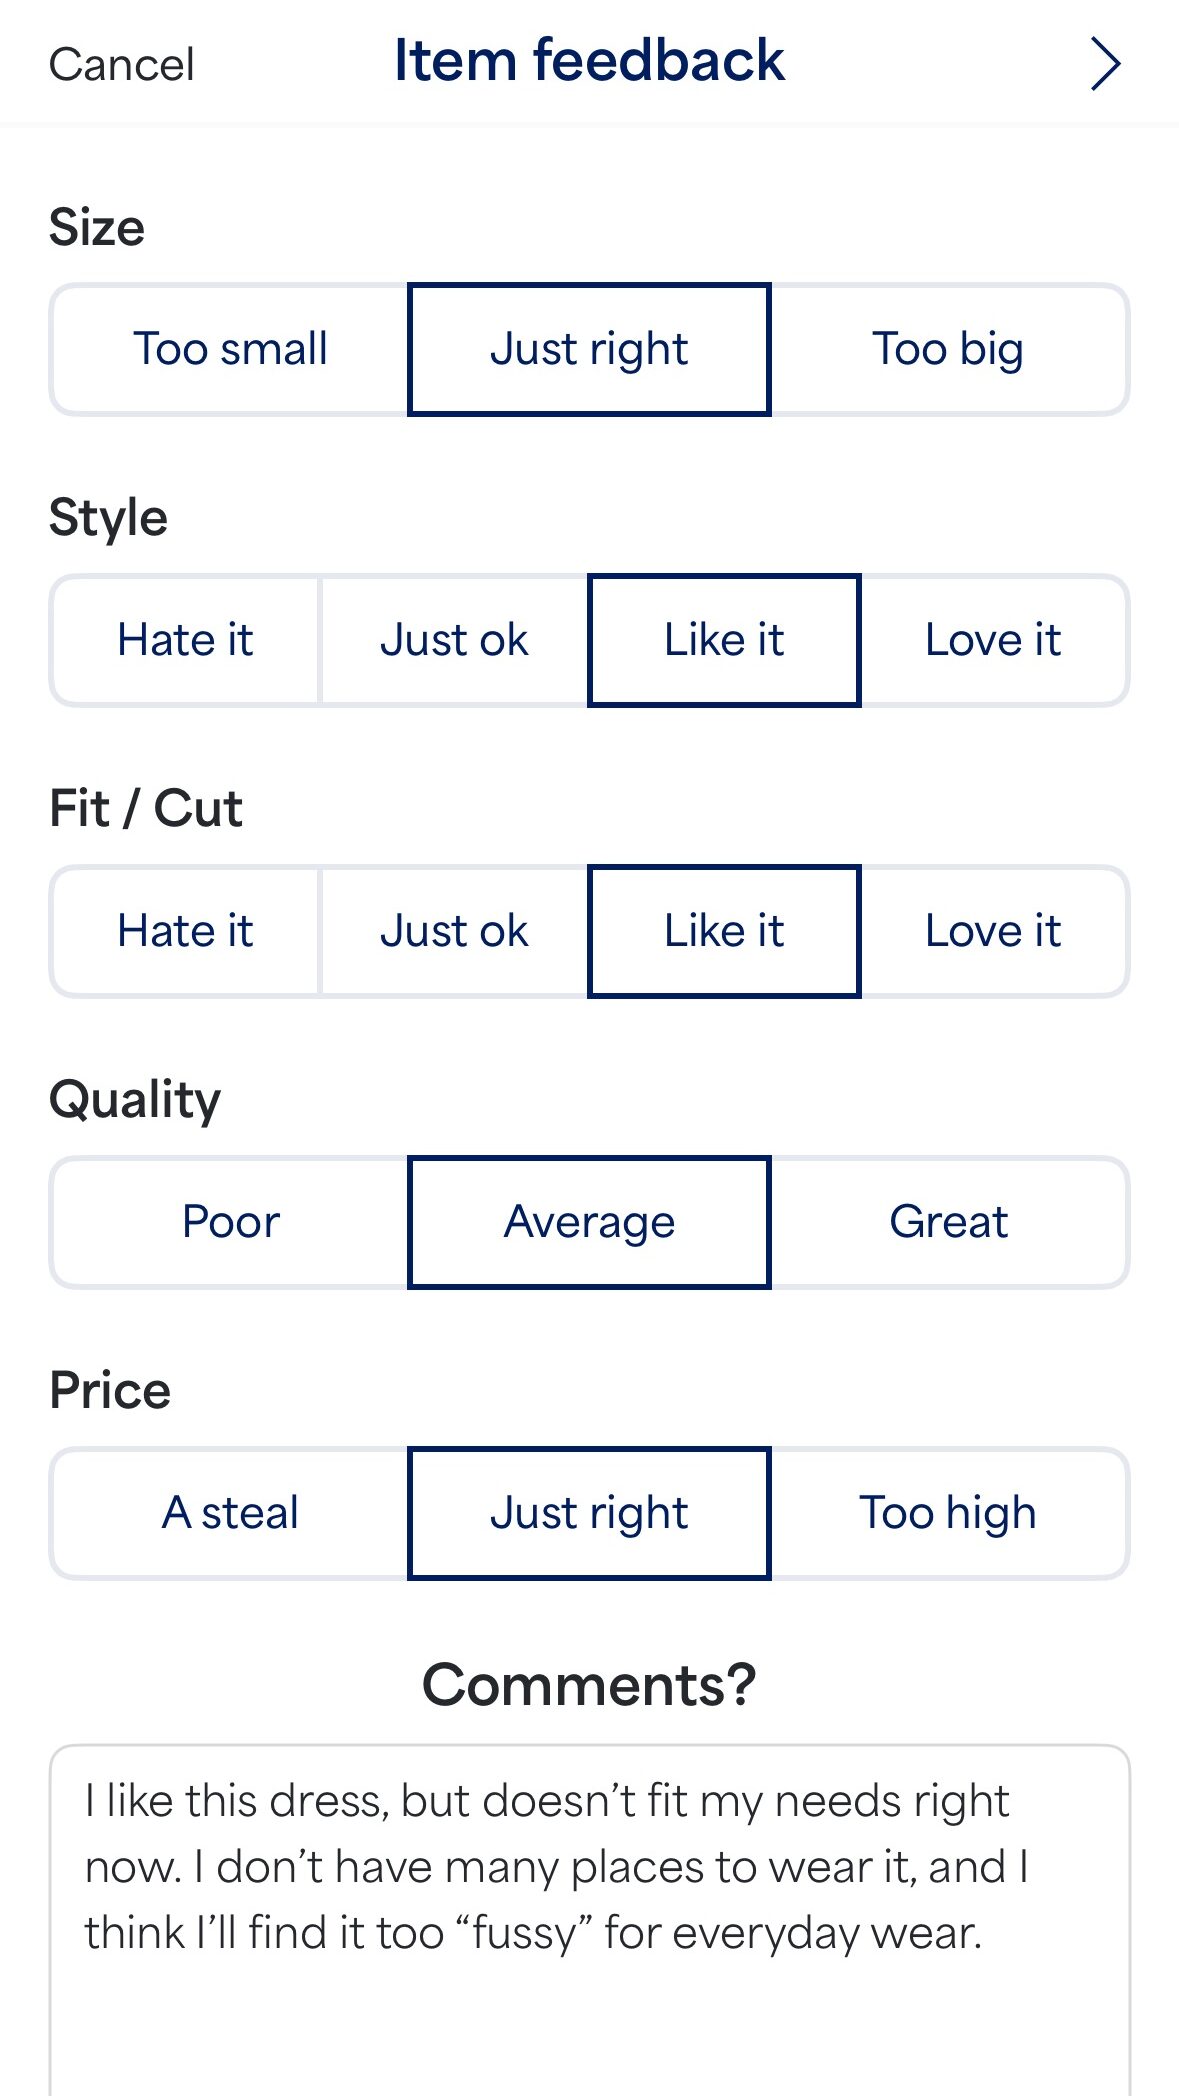Choose "Just right" under Size
The image size is (1179, 2096).
(x=589, y=349)
